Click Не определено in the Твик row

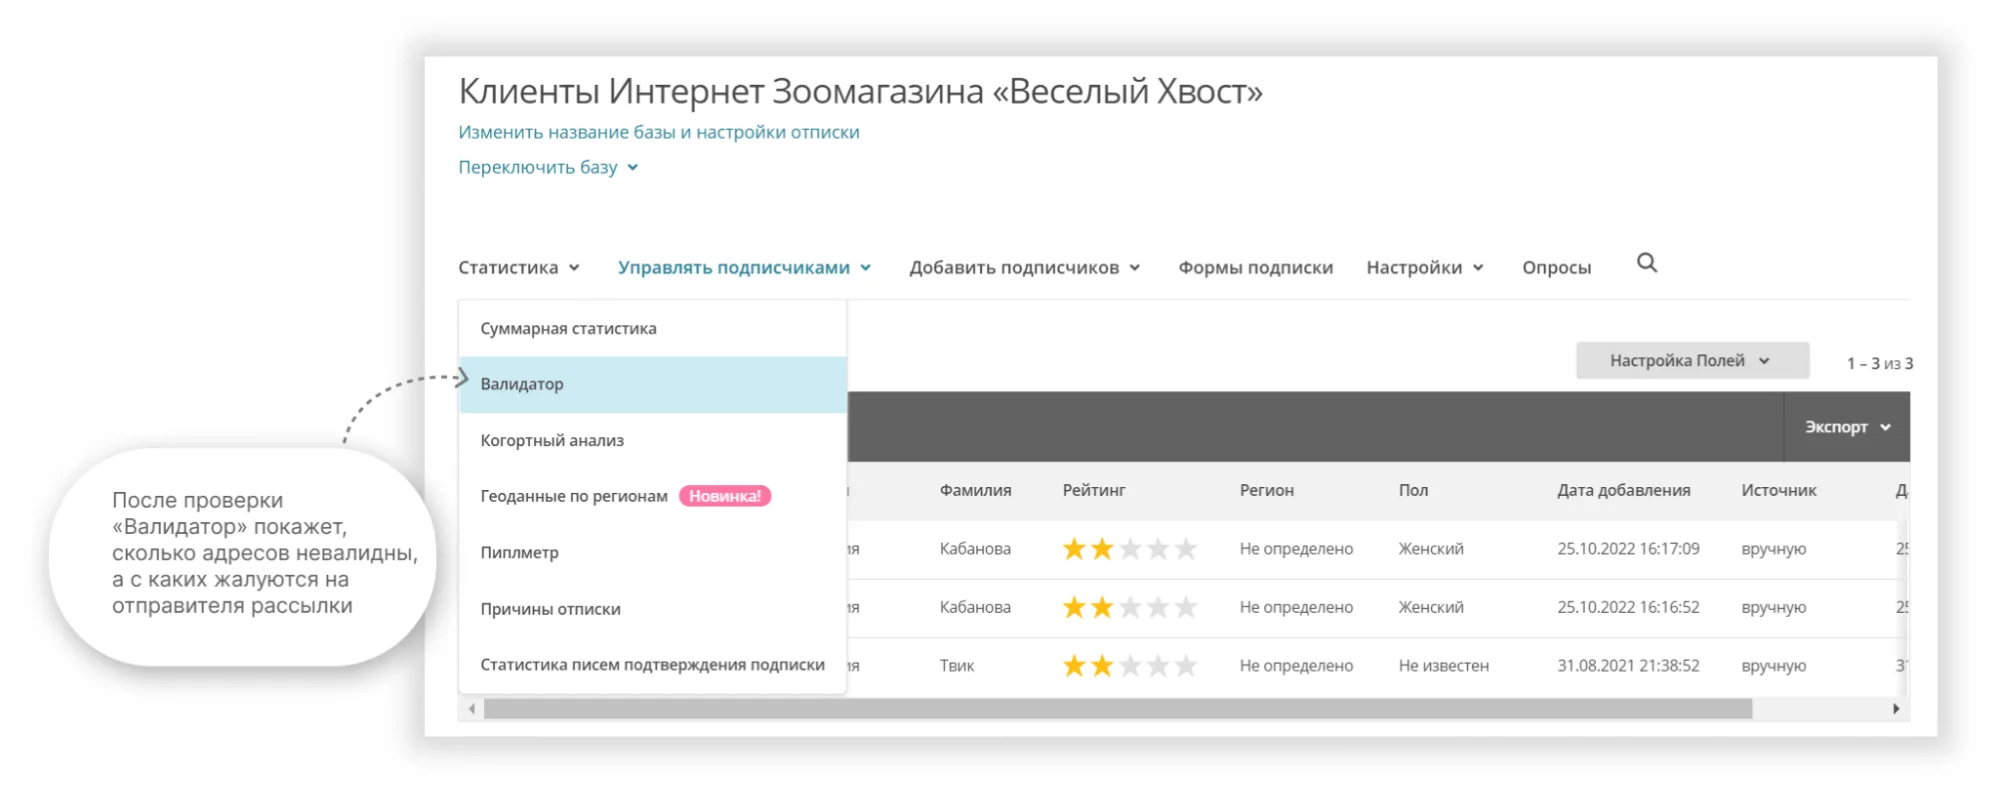pyautogui.click(x=1296, y=666)
